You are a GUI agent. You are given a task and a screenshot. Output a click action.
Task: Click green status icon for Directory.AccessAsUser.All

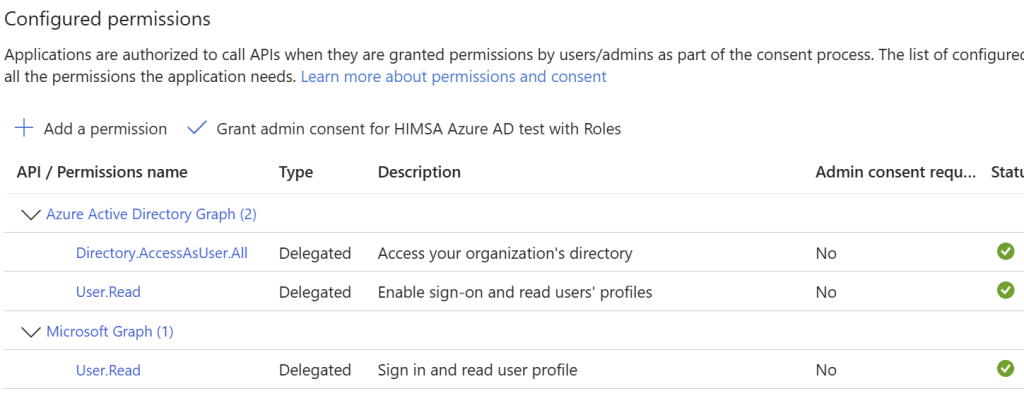coord(1006,251)
